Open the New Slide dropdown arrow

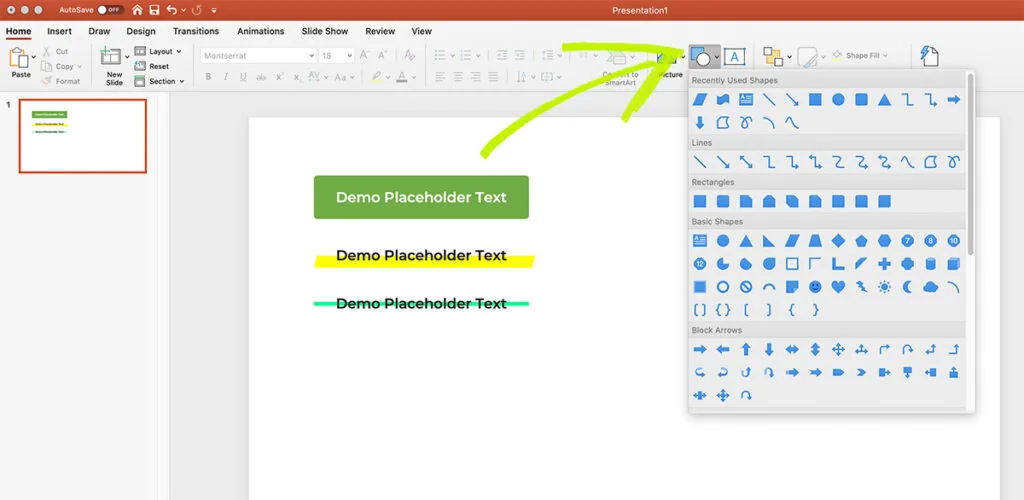(127, 57)
